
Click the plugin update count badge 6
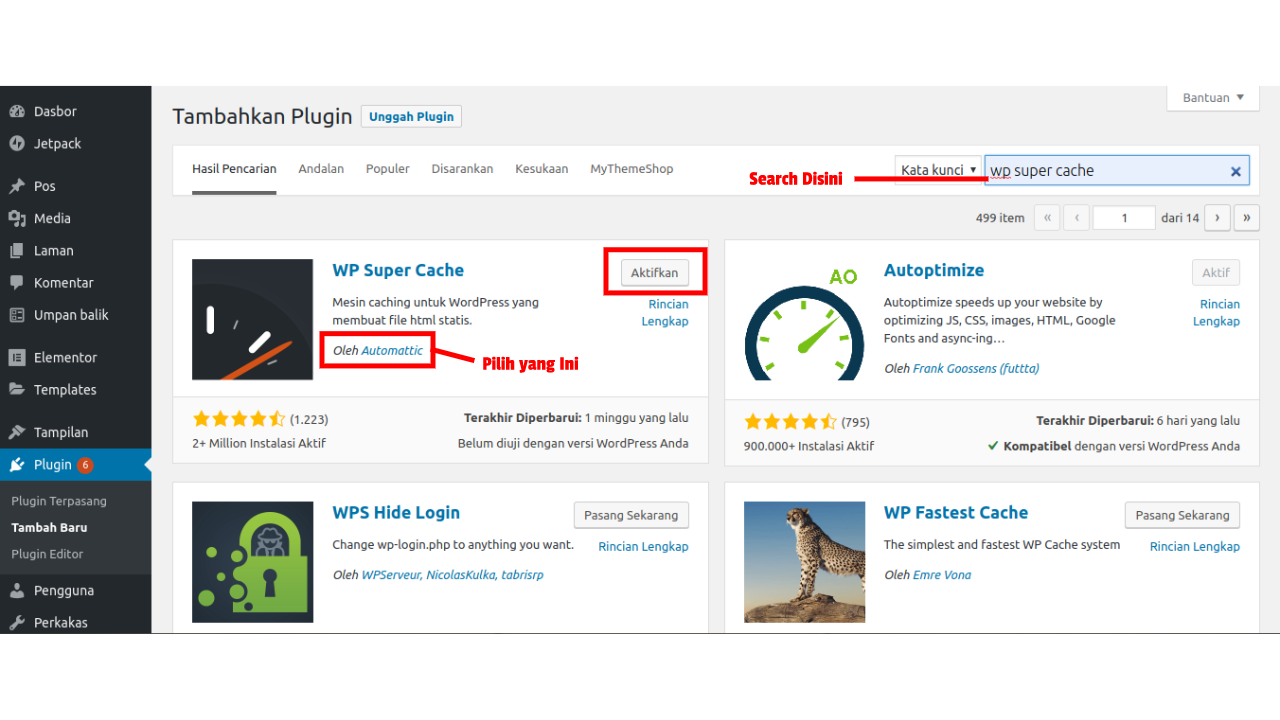(85, 465)
